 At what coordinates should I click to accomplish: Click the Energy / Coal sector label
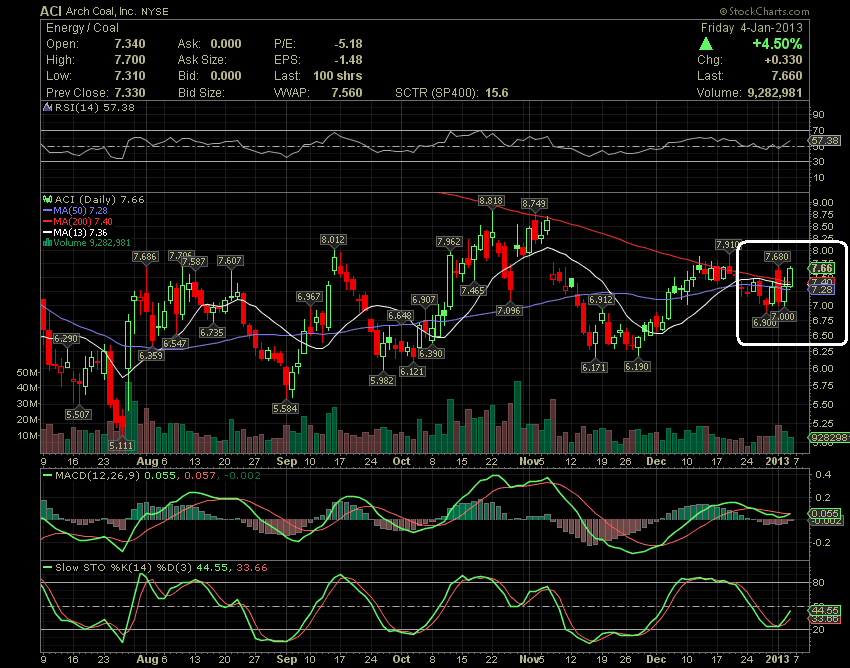82,28
